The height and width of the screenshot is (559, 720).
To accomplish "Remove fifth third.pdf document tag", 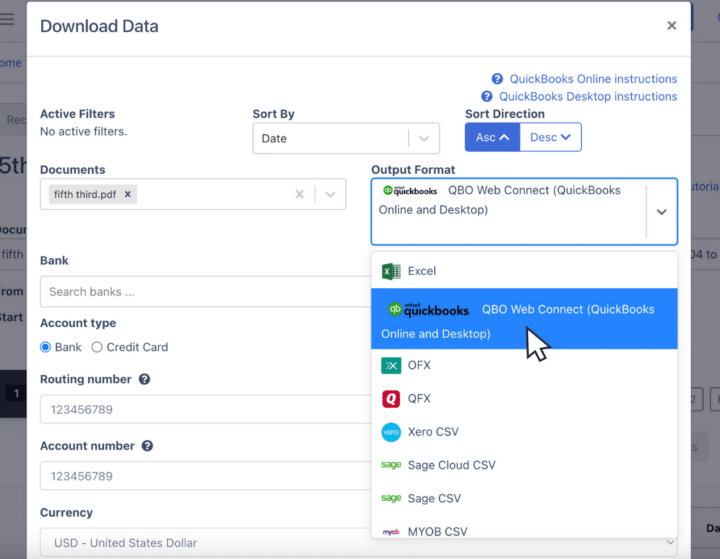I will (x=128, y=194).
